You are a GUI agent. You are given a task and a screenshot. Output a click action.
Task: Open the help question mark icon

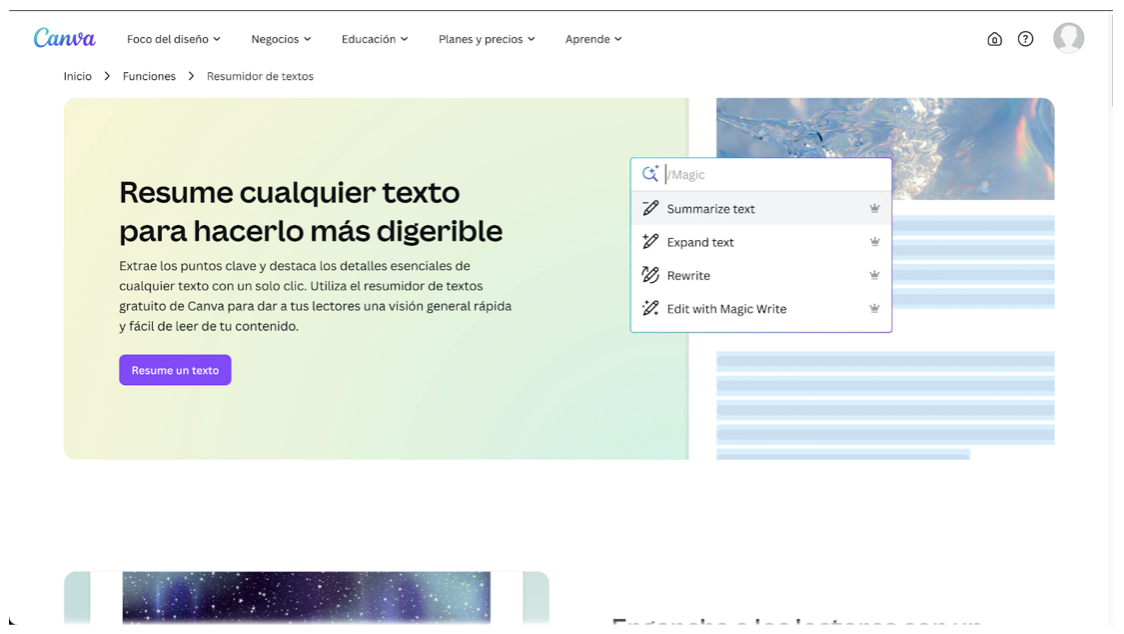point(1025,39)
